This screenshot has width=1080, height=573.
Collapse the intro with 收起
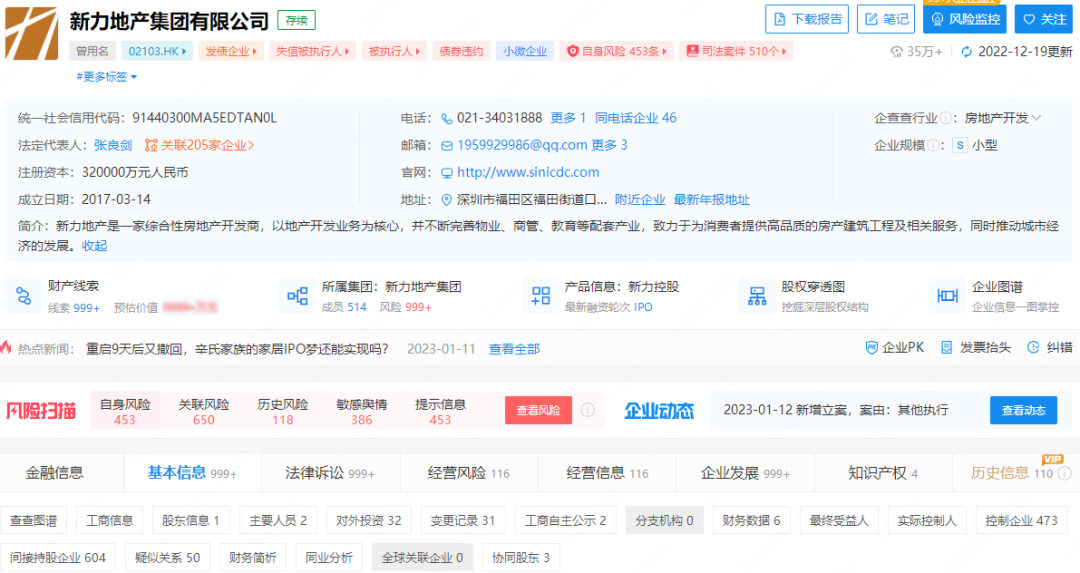[94, 246]
